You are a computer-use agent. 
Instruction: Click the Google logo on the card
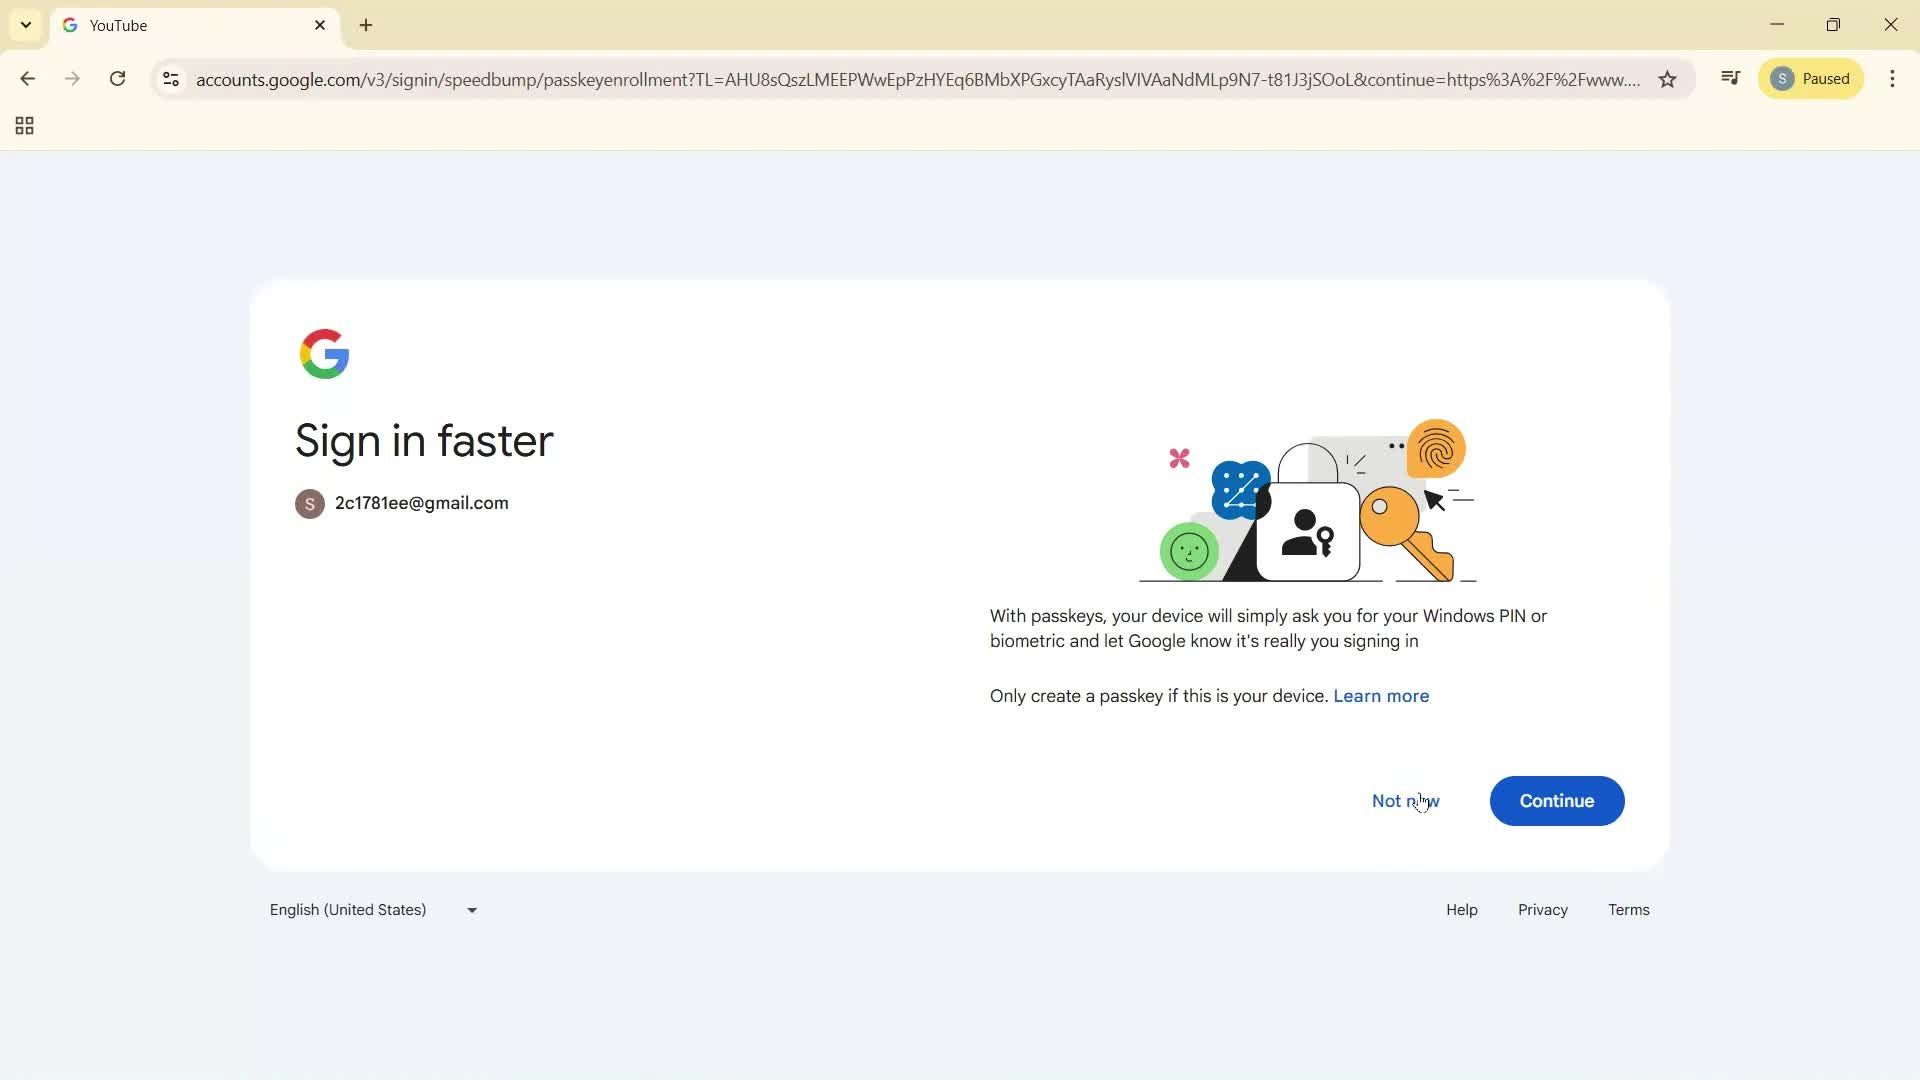pyautogui.click(x=324, y=353)
